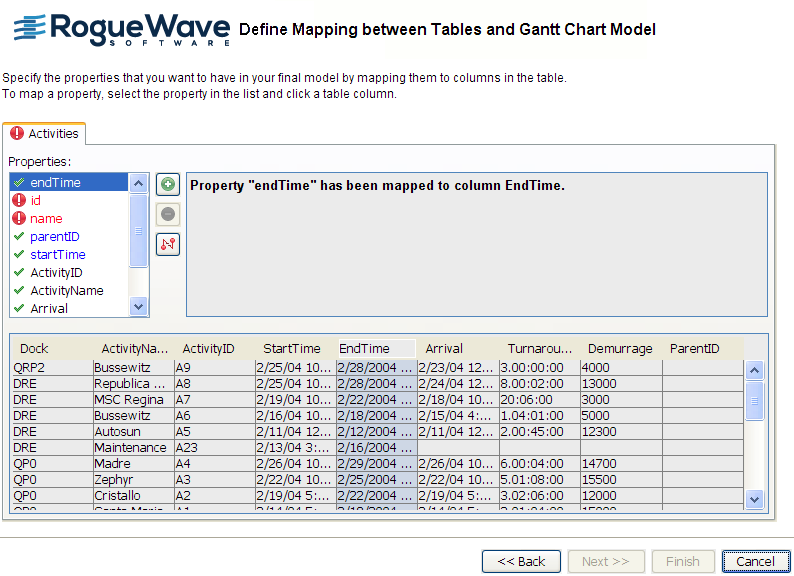This screenshot has width=794, height=576.
Task: Click the red mapping link icon button
Action: click(168, 244)
